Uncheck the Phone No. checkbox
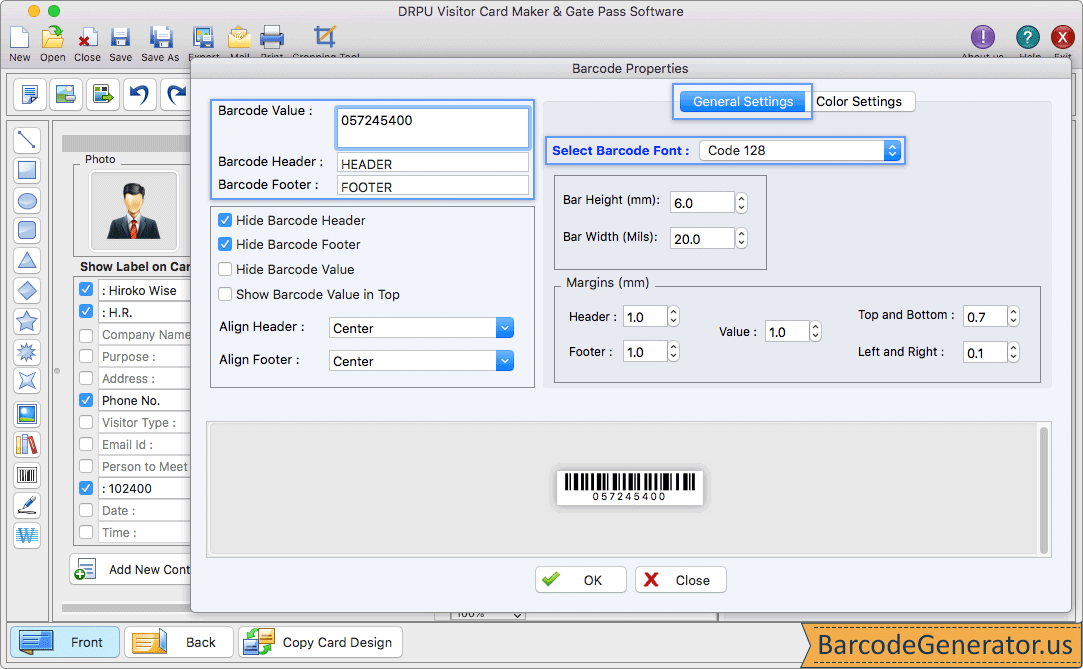This screenshot has height=669, width=1083. coord(86,400)
